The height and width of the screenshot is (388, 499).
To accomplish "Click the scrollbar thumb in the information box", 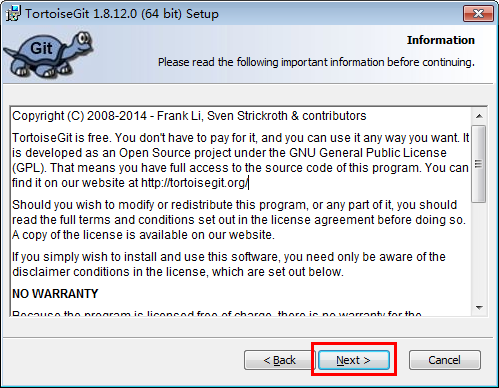I will [x=479, y=164].
